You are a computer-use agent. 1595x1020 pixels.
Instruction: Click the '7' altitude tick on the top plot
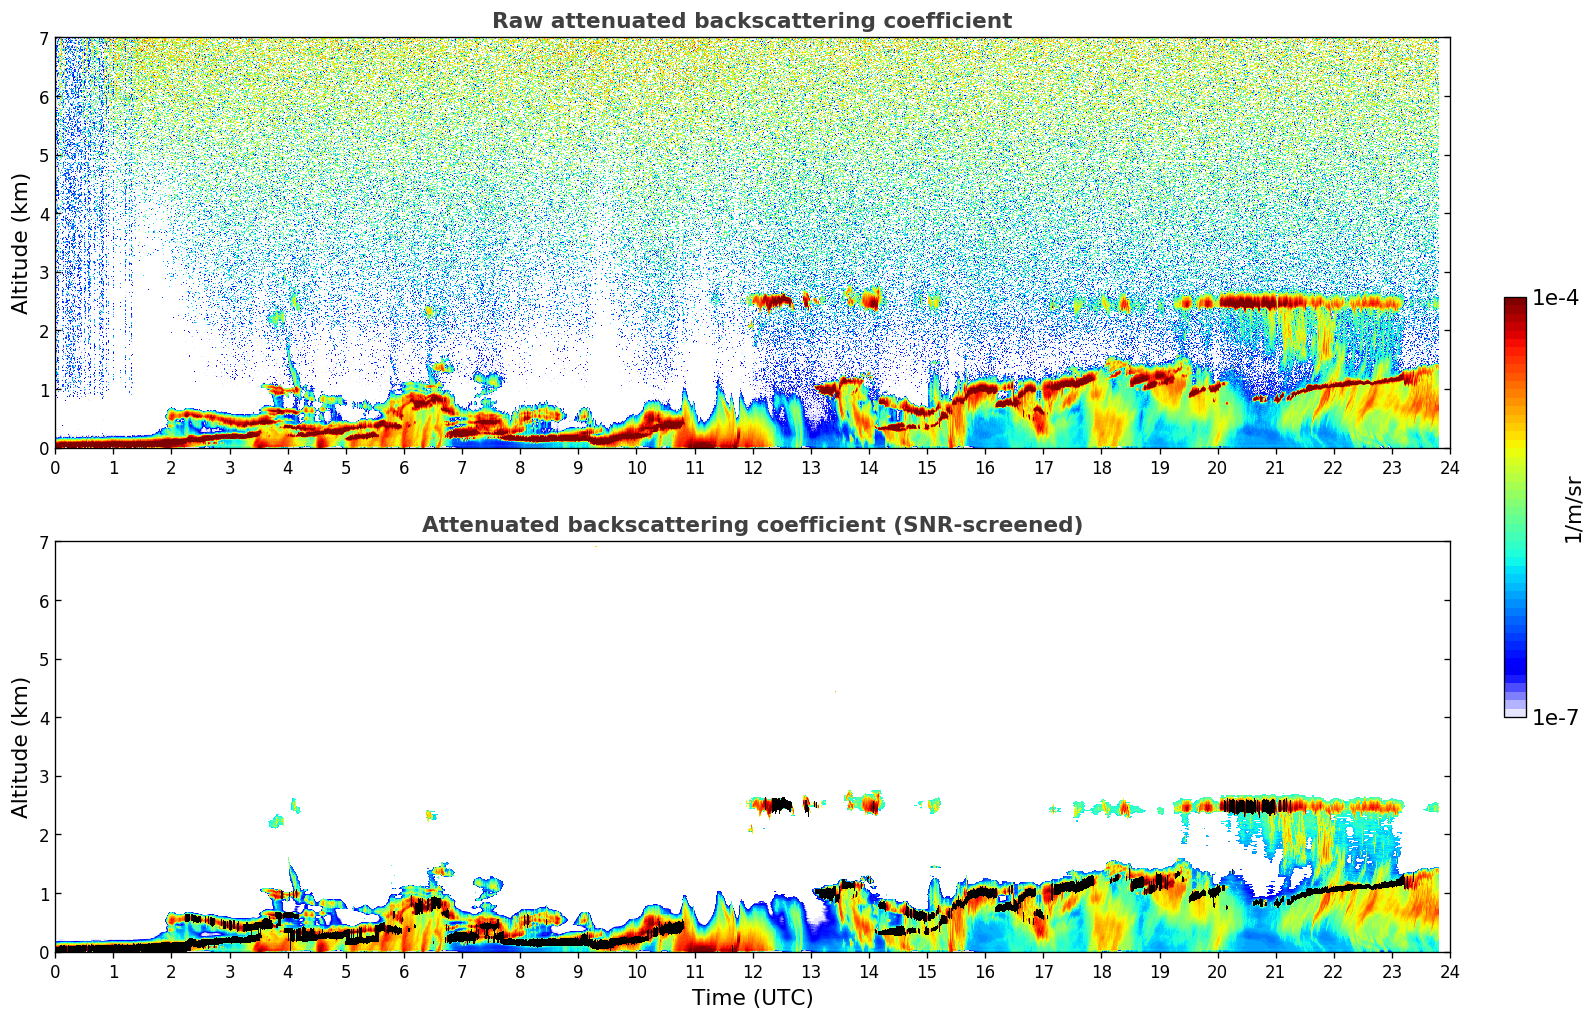[x=44, y=38]
